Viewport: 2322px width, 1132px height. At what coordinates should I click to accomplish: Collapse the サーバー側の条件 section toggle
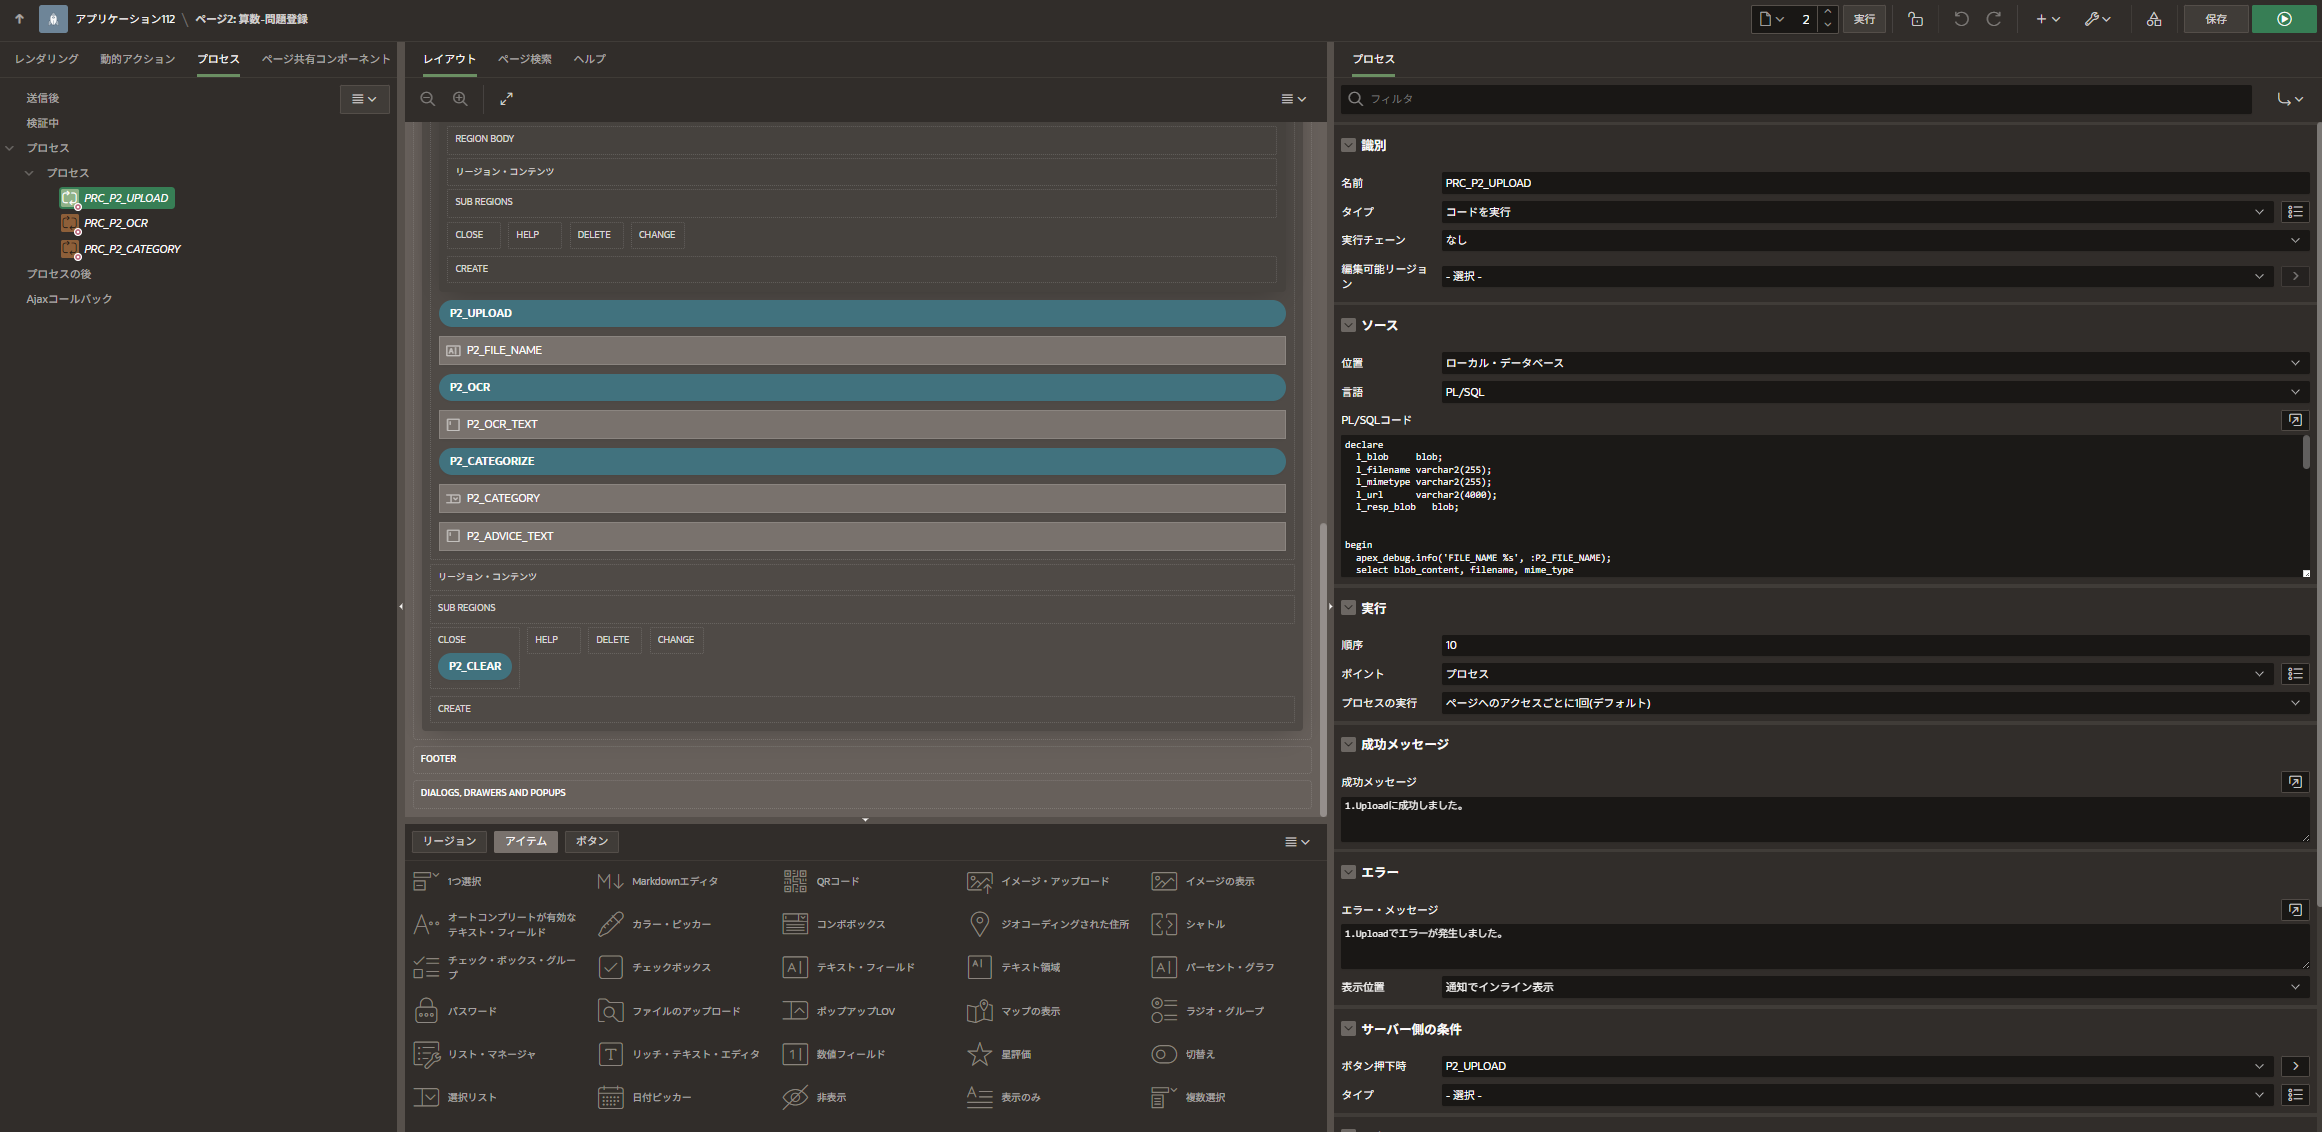click(x=1348, y=1029)
